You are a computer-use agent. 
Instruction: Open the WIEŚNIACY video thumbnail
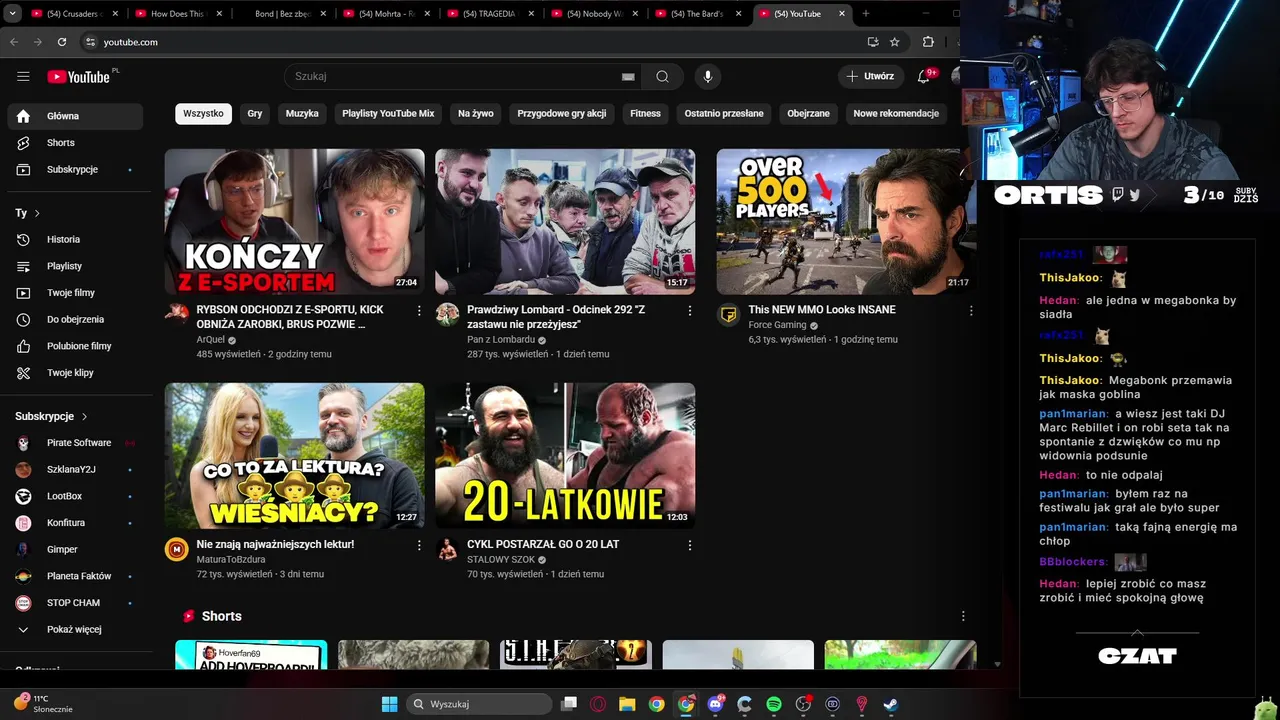click(294, 456)
